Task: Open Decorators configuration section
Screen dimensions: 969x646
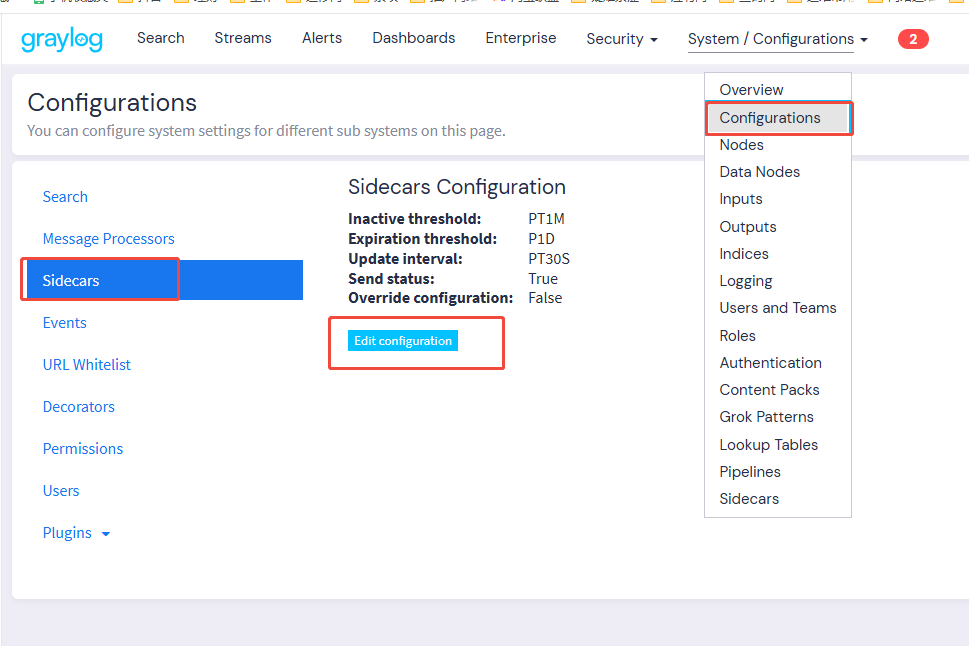Action: point(78,407)
